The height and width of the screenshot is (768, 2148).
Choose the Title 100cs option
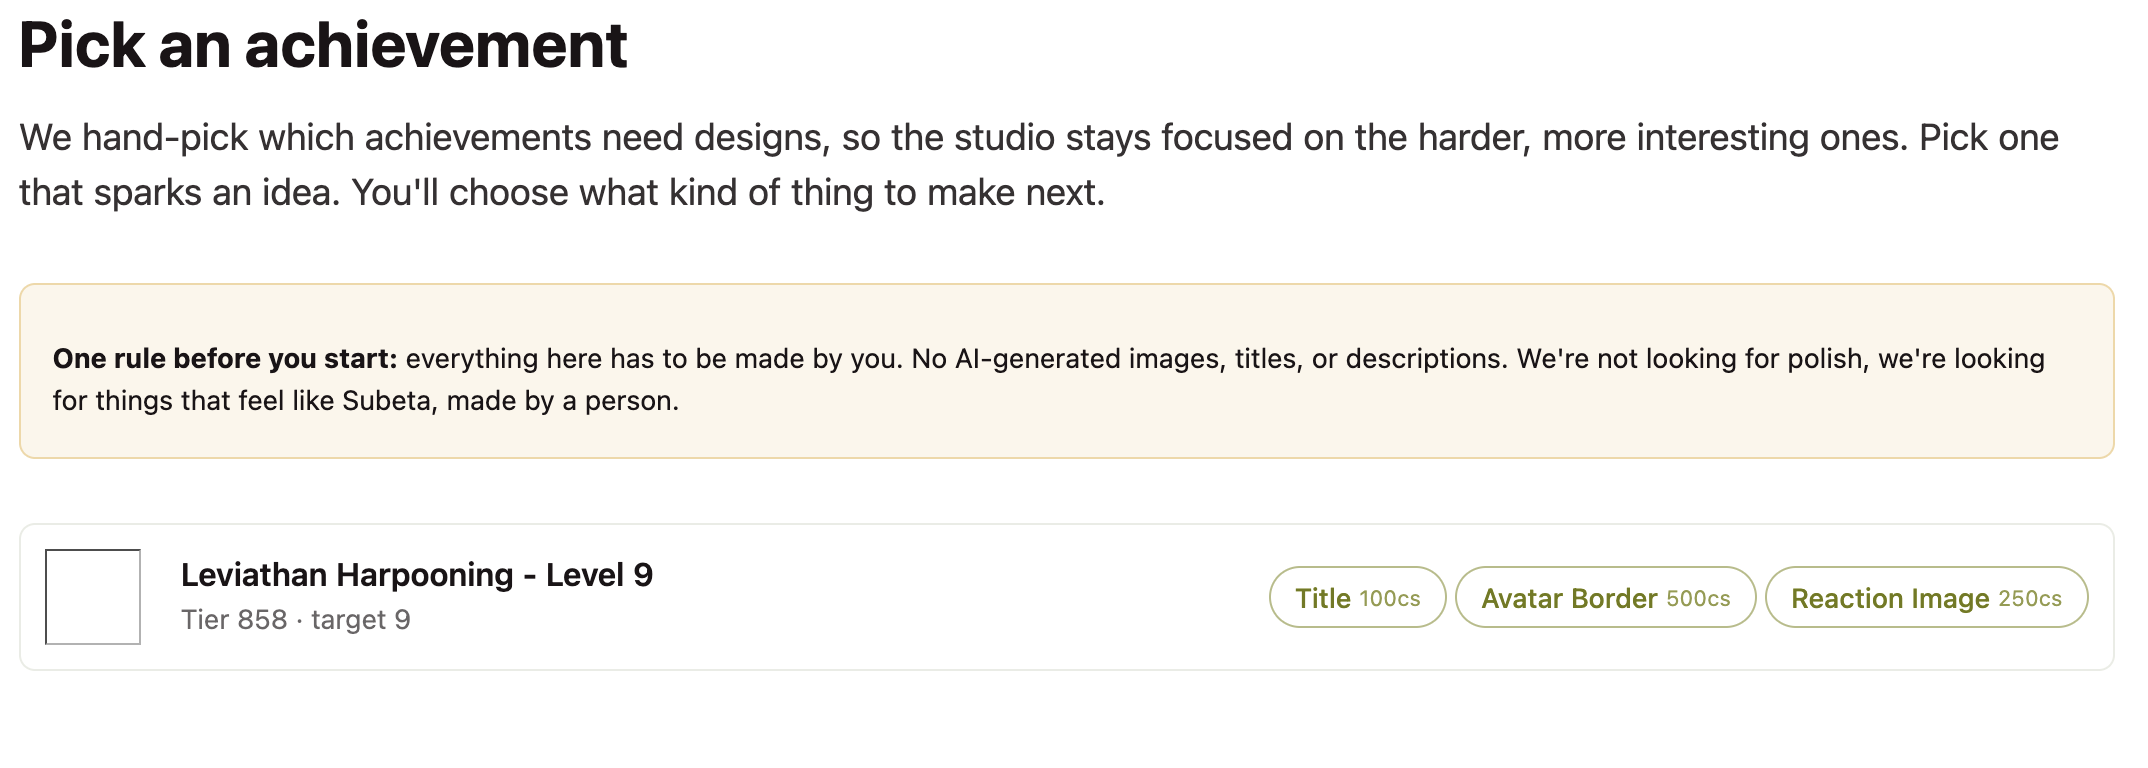coord(1357,597)
